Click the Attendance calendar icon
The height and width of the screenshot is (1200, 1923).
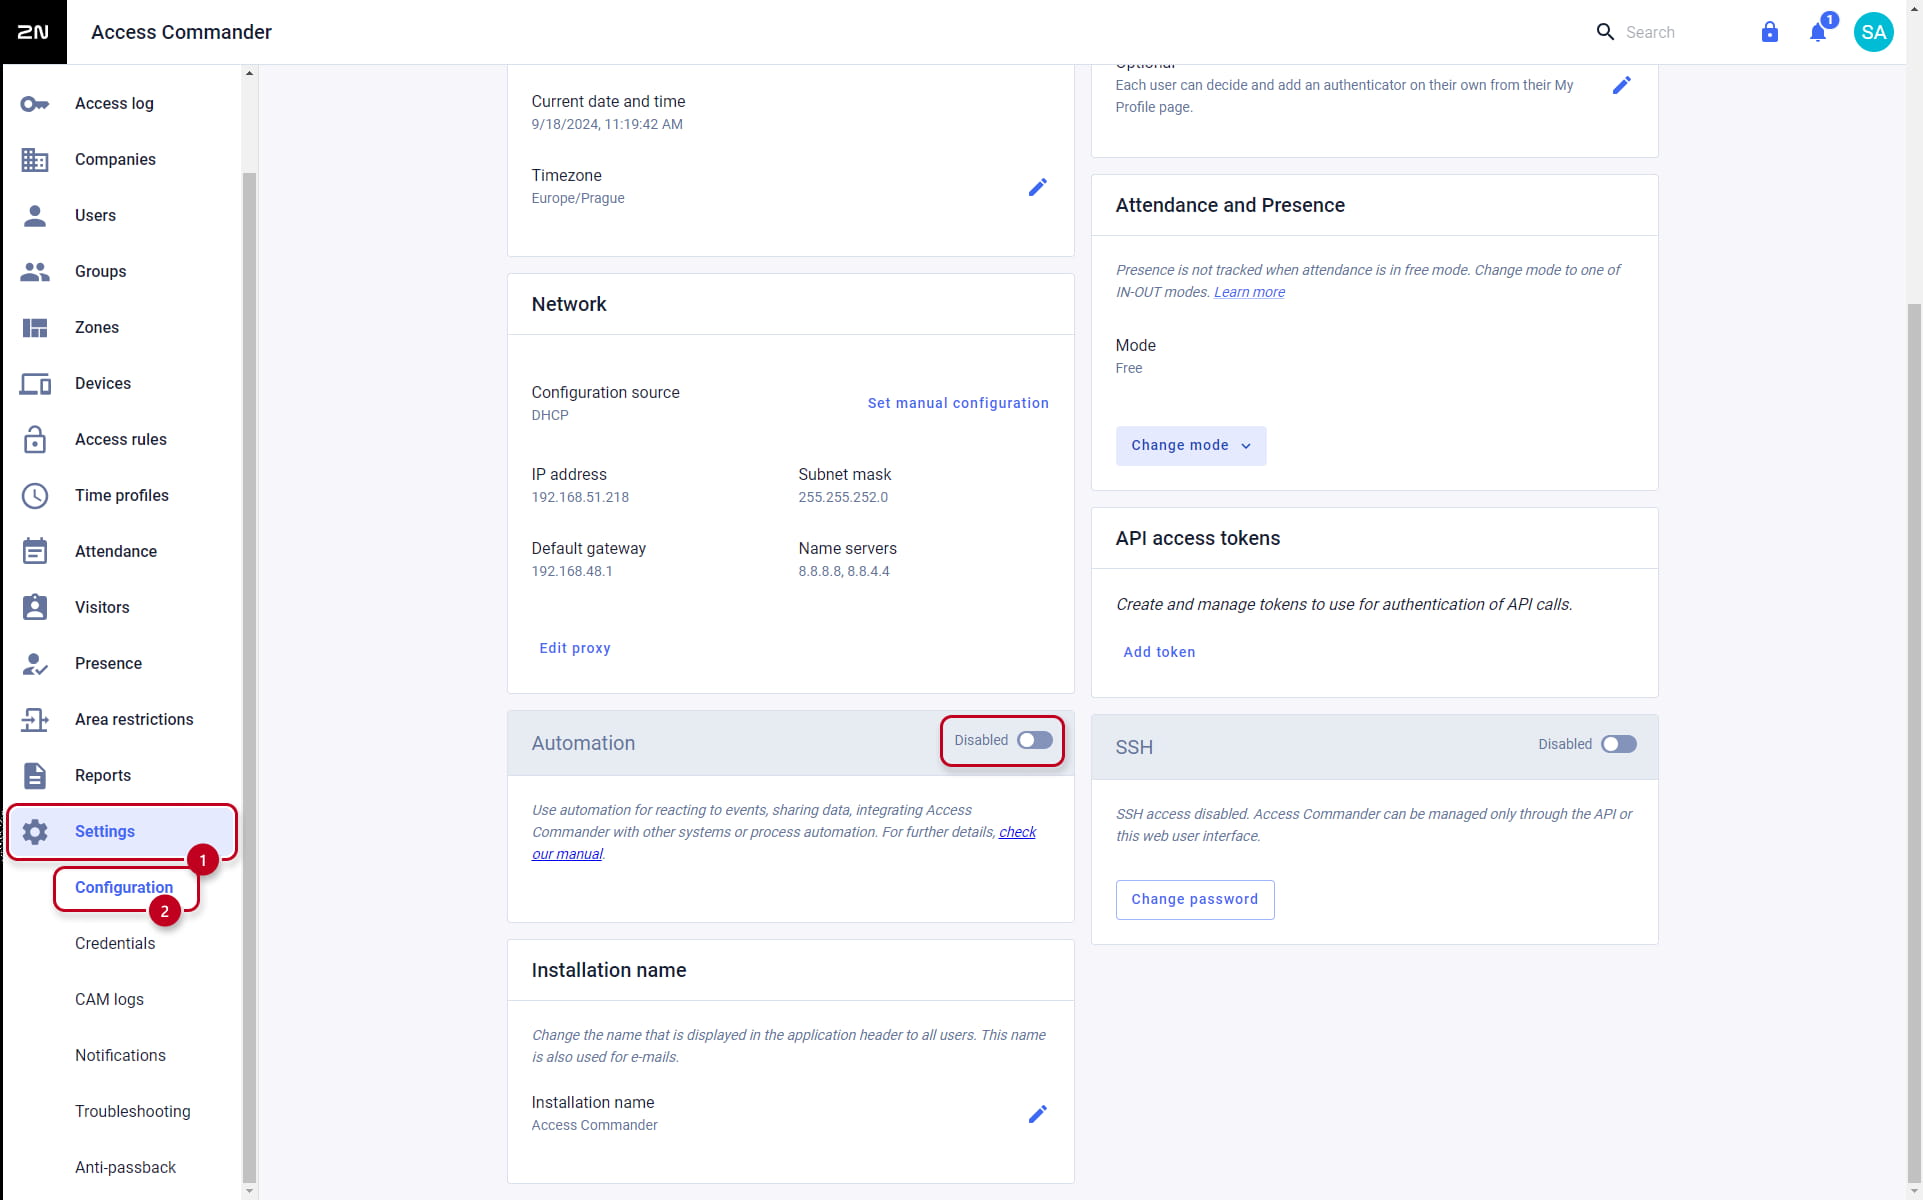[x=35, y=552]
